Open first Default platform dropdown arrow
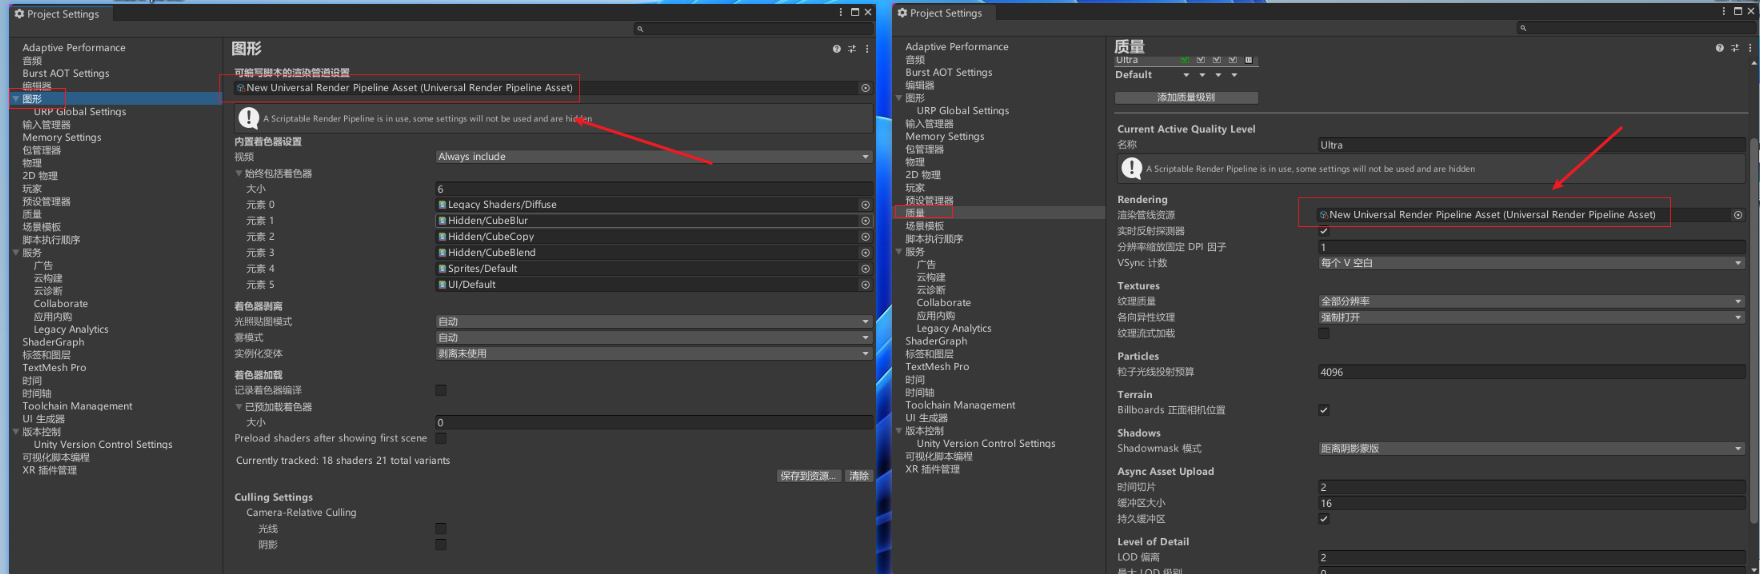Screen dimensions: 1760x574 1187,75
